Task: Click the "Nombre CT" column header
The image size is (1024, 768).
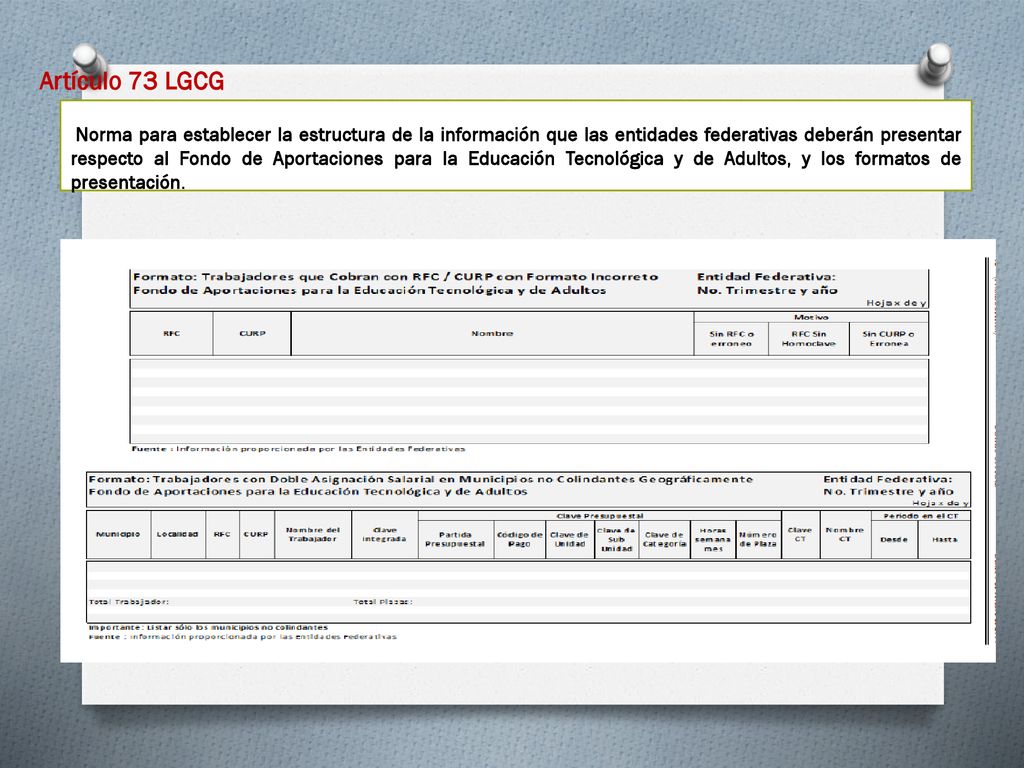Action: point(844,534)
